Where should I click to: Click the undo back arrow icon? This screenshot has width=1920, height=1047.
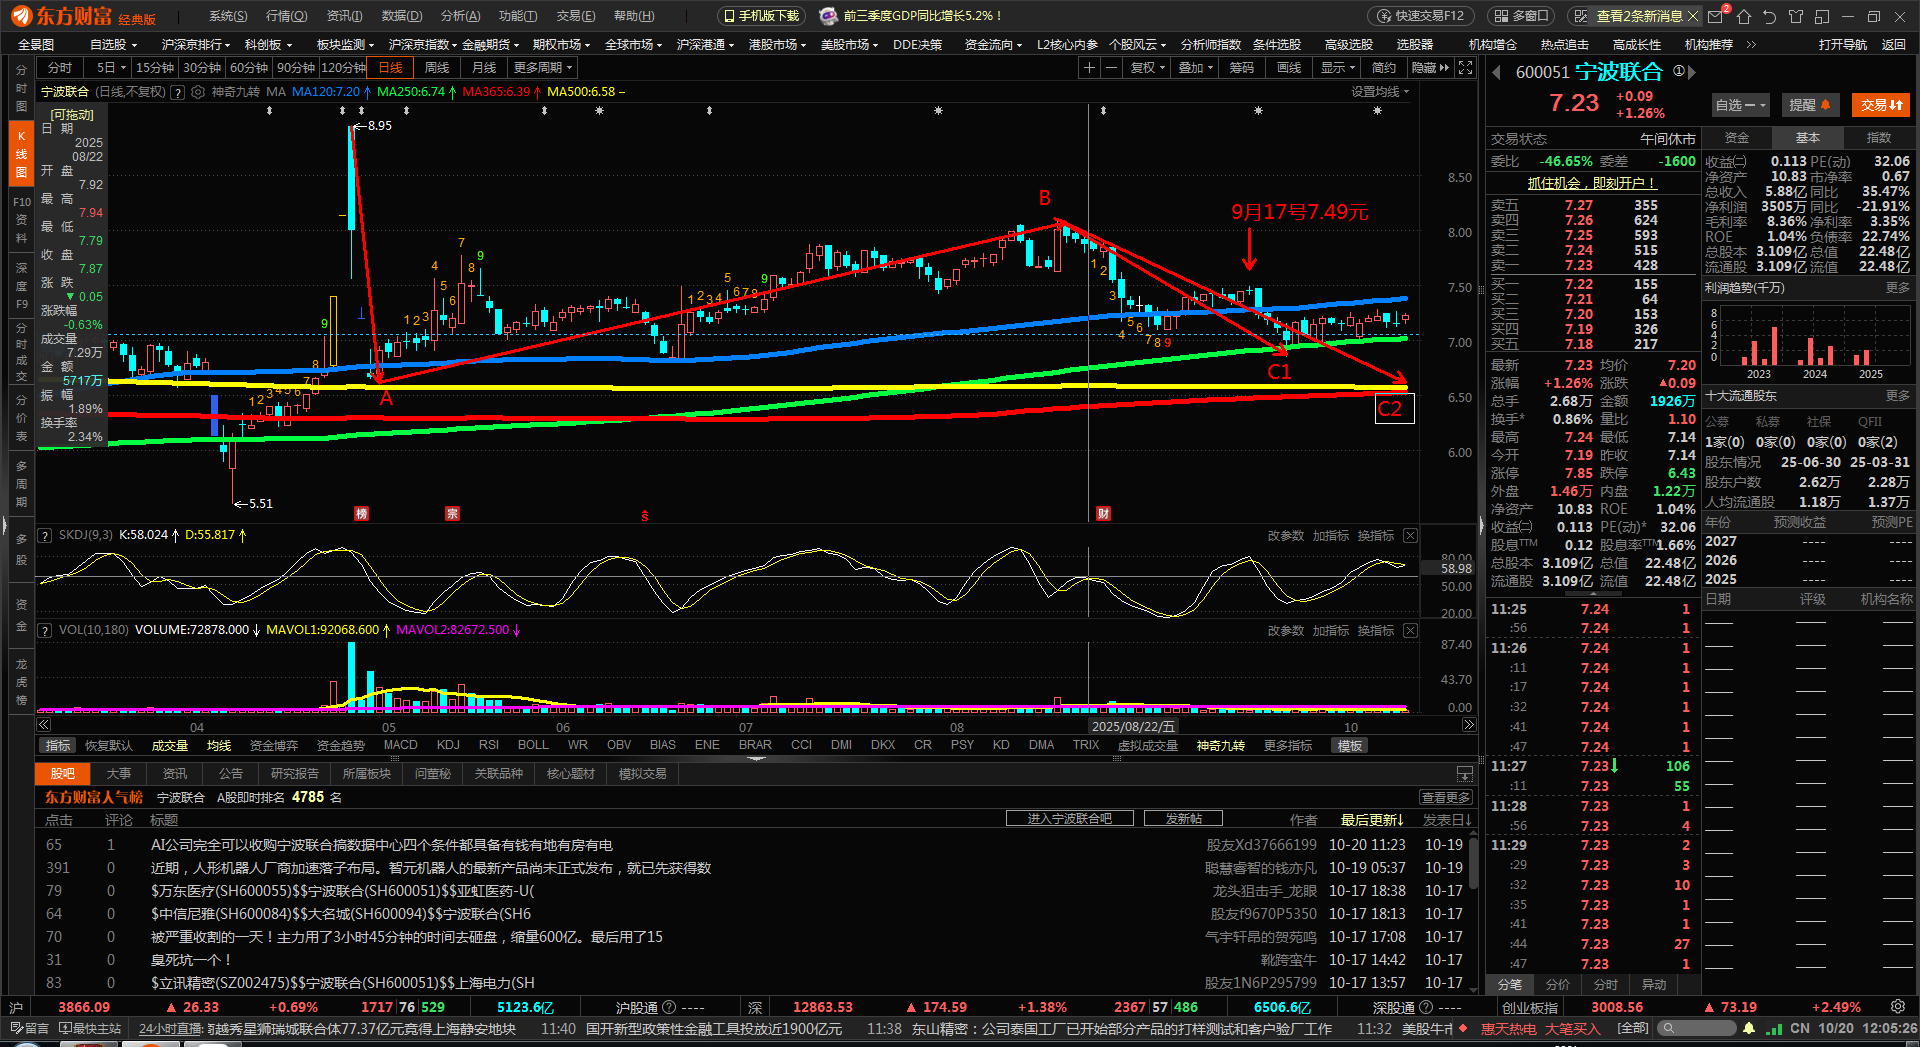pyautogui.click(x=1770, y=17)
